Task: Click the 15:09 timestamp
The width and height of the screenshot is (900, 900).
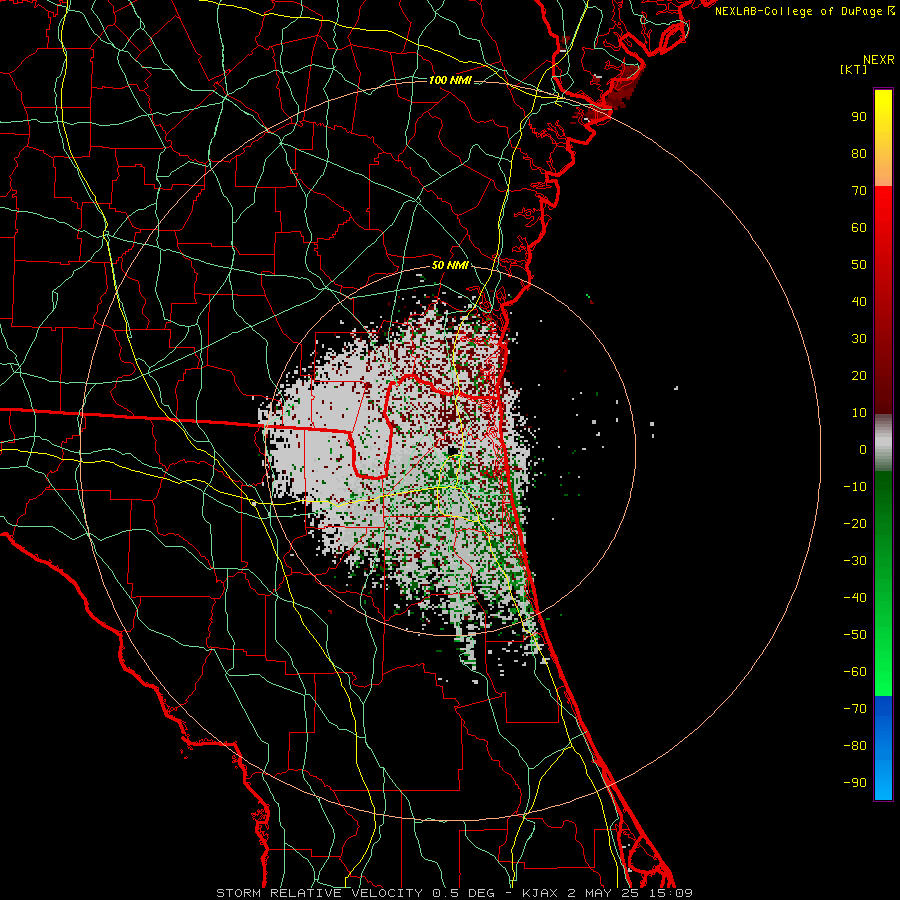Action: point(670,893)
